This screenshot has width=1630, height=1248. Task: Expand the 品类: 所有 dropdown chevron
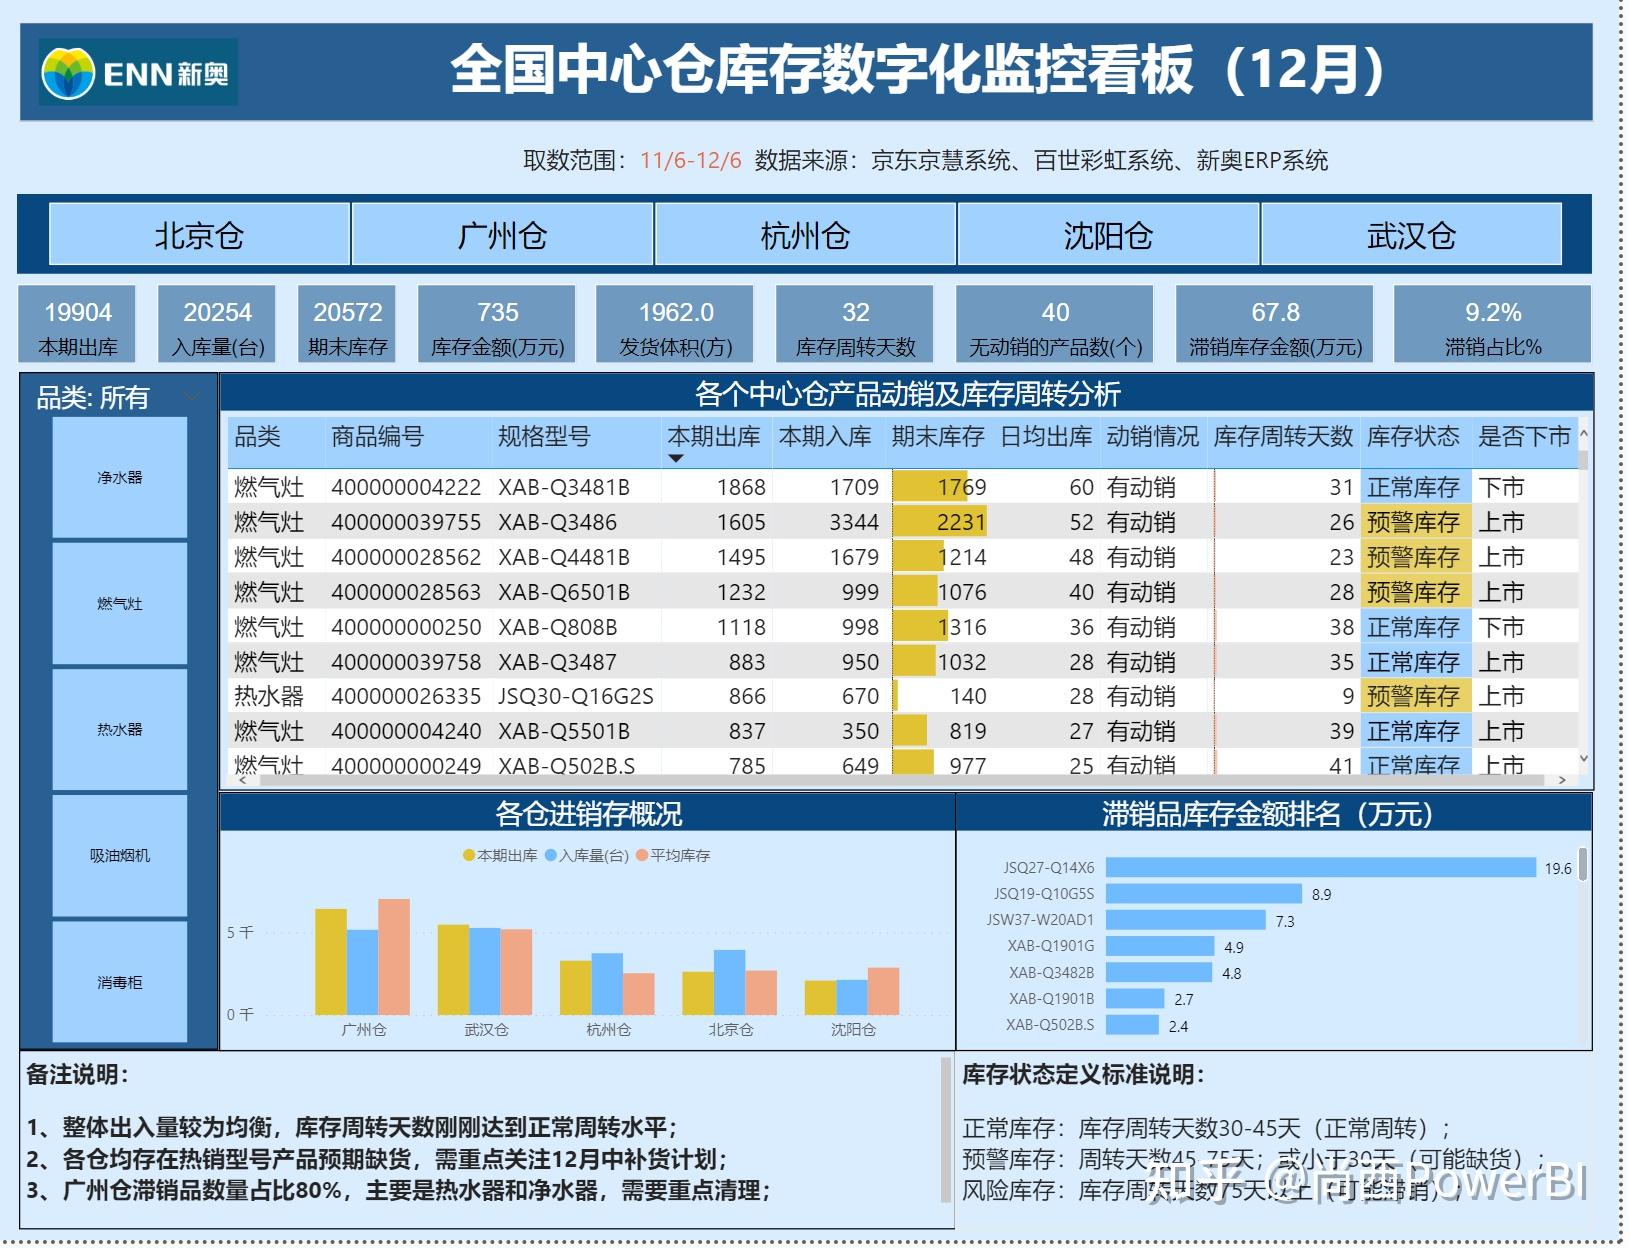coord(193,397)
